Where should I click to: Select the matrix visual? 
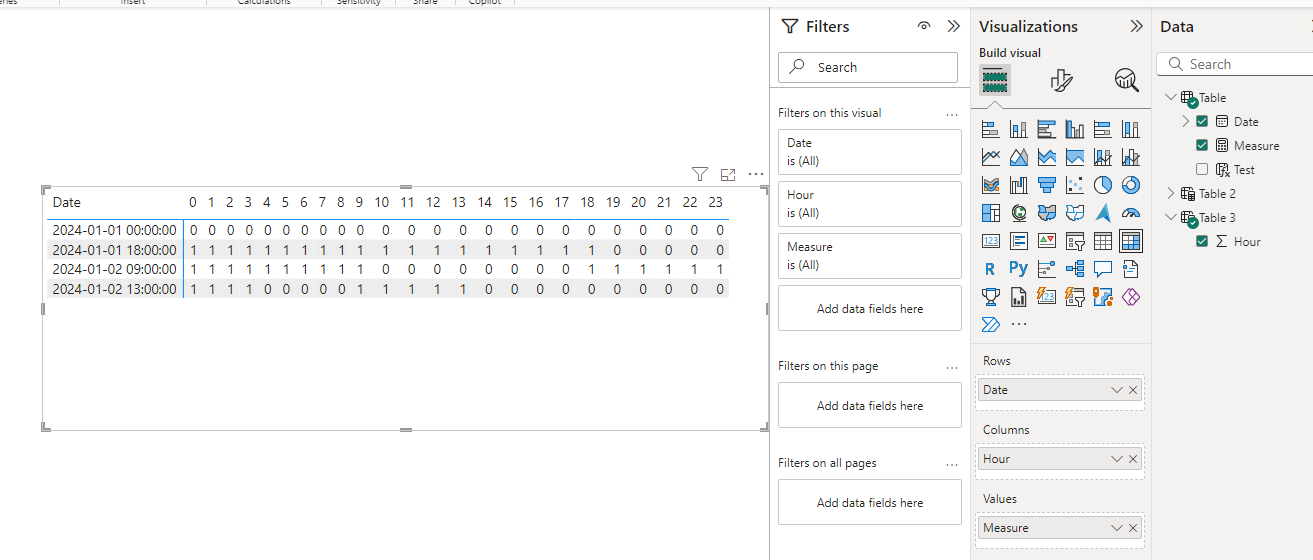pos(1131,241)
